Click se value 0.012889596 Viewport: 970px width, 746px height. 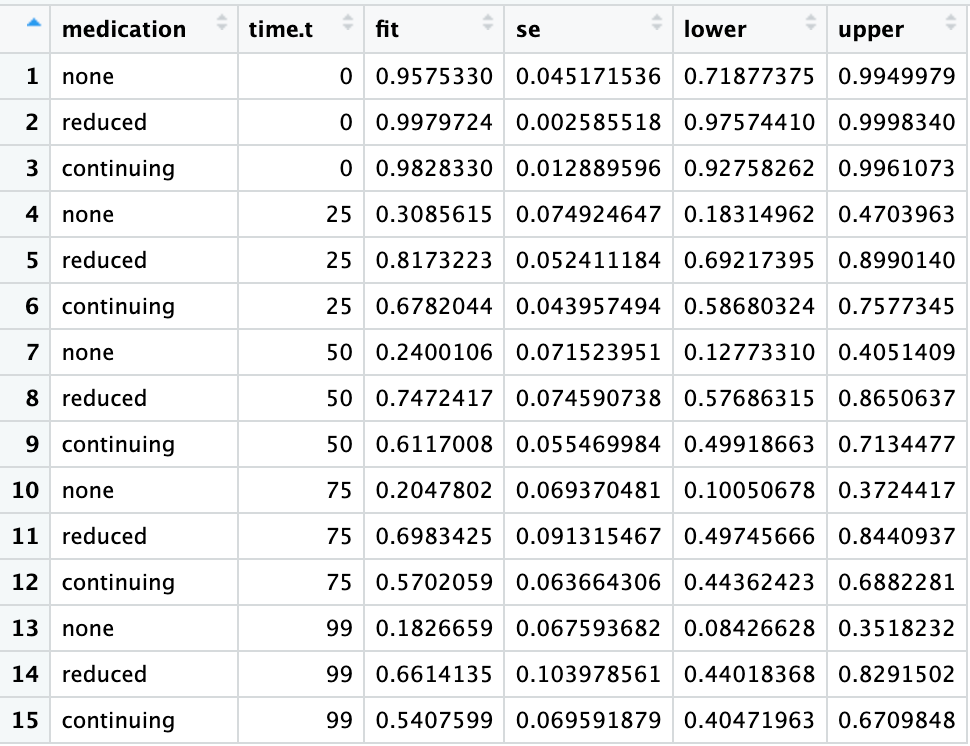point(588,168)
